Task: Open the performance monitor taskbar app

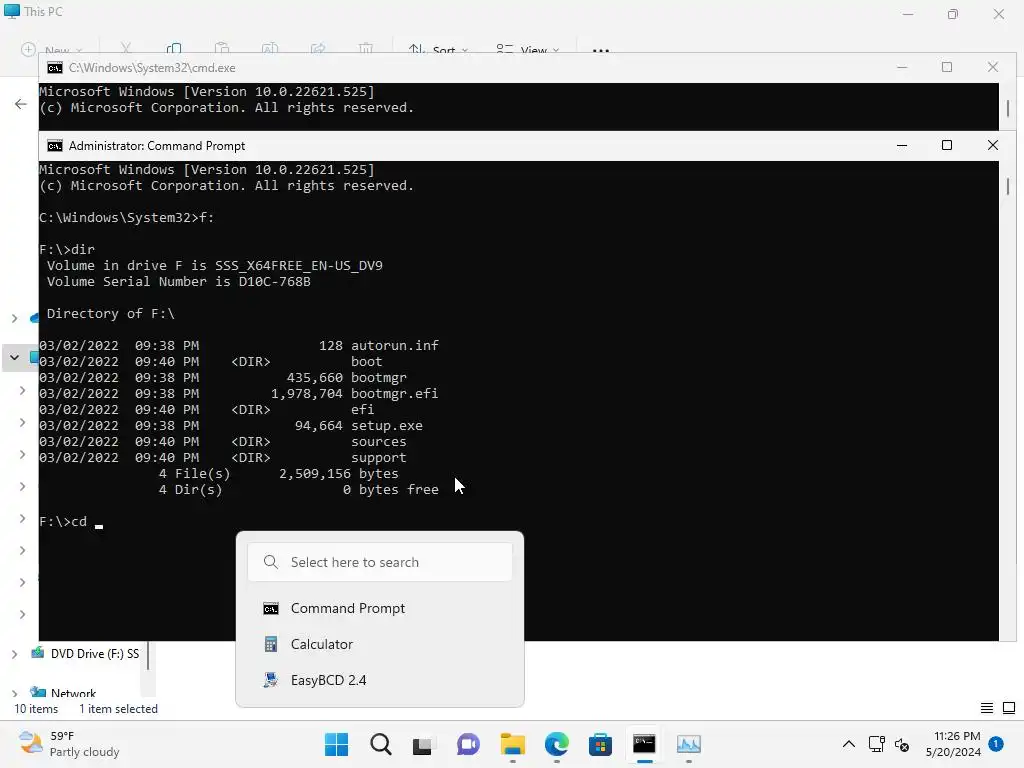Action: pos(688,744)
